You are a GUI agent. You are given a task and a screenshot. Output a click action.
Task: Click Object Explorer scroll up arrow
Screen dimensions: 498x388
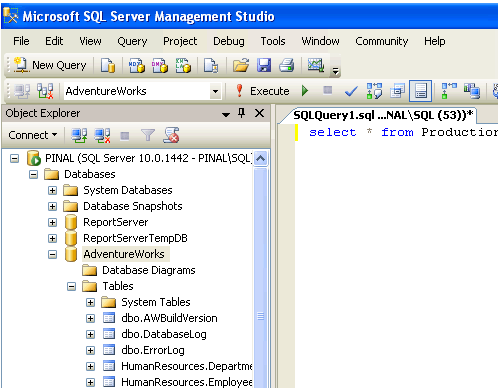pos(260,158)
